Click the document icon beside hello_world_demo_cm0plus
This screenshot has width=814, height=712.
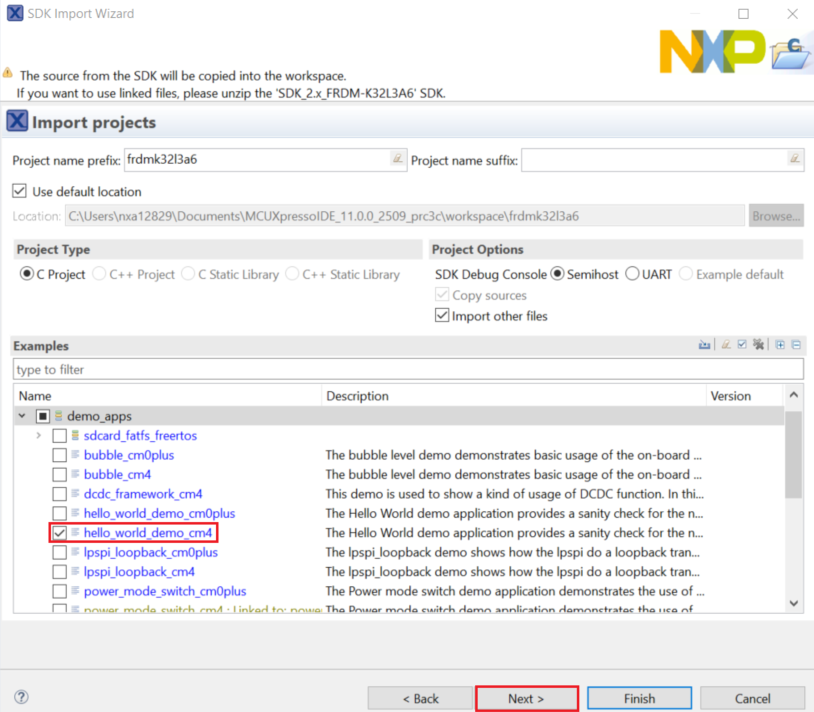75,513
